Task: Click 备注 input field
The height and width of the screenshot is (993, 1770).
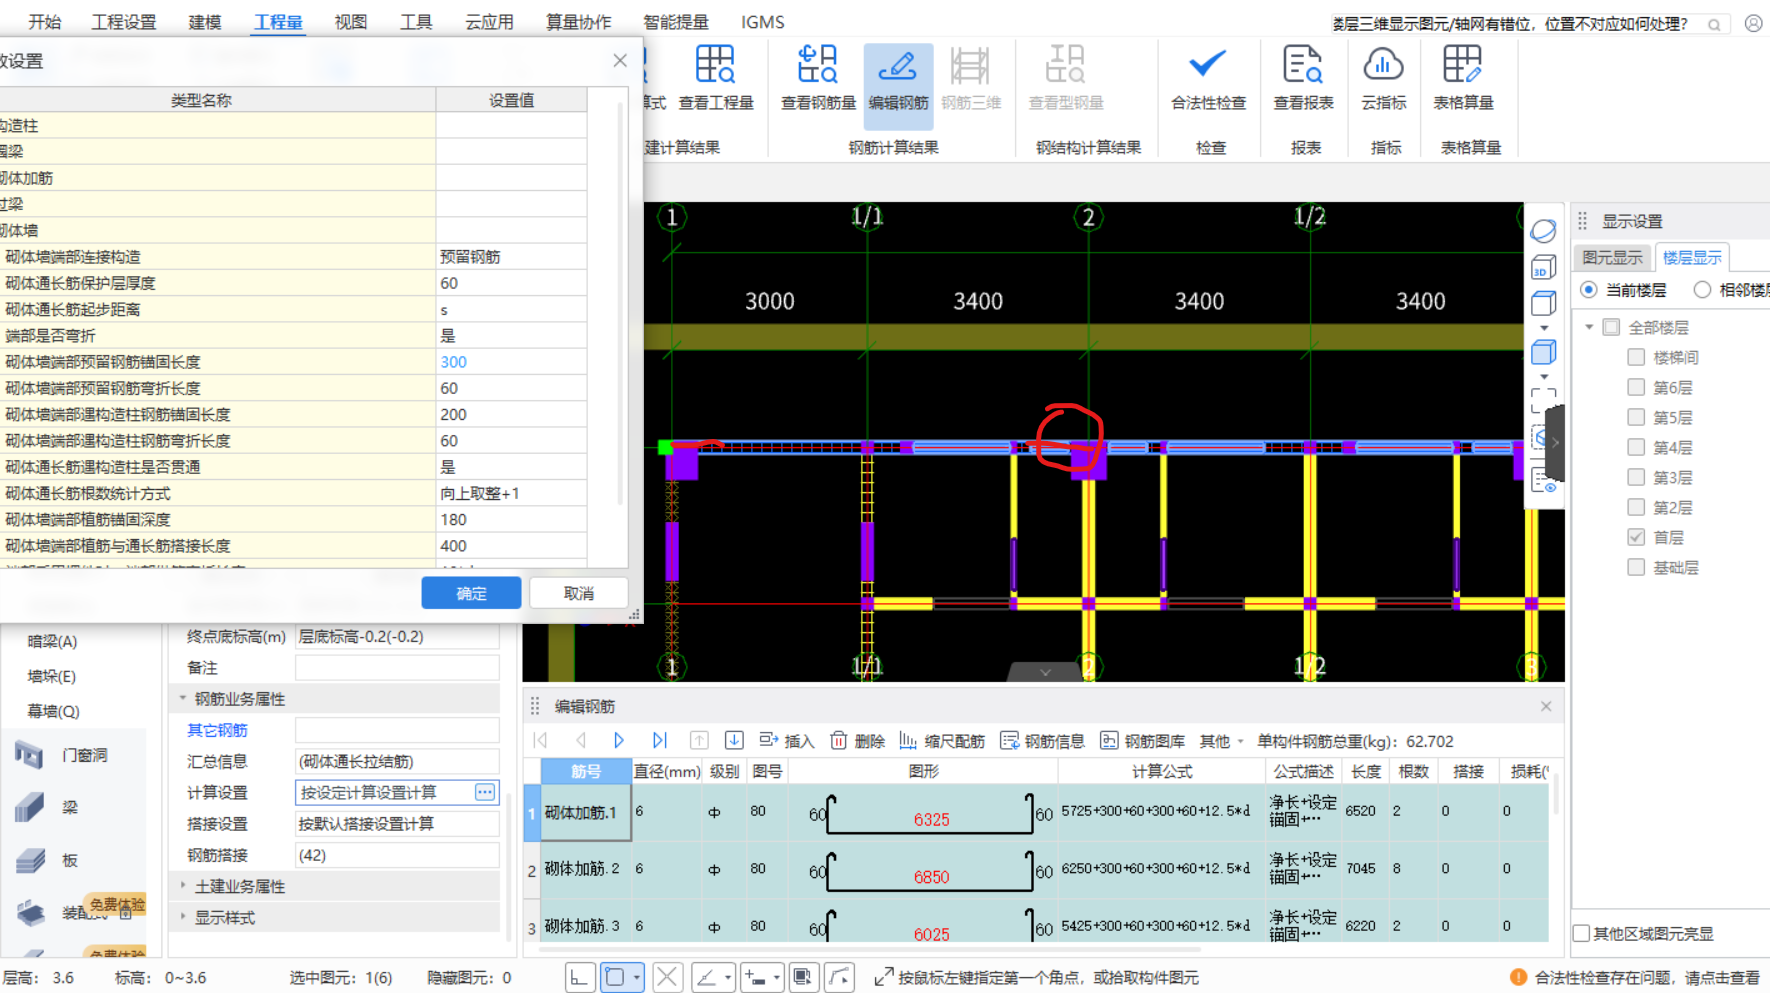Action: point(397,667)
